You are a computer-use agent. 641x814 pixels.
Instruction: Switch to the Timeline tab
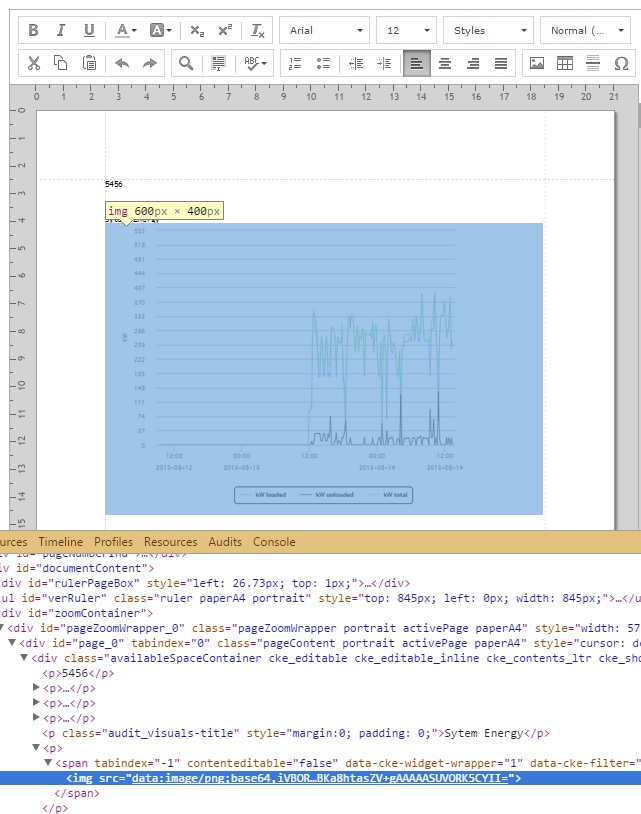click(61, 542)
